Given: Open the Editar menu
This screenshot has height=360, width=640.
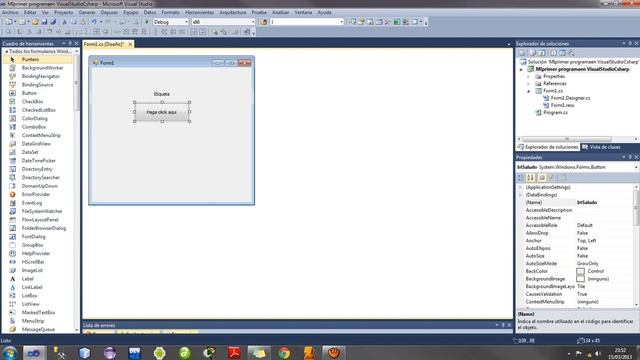Looking at the screenshot, I should pyautogui.click(x=30, y=13).
